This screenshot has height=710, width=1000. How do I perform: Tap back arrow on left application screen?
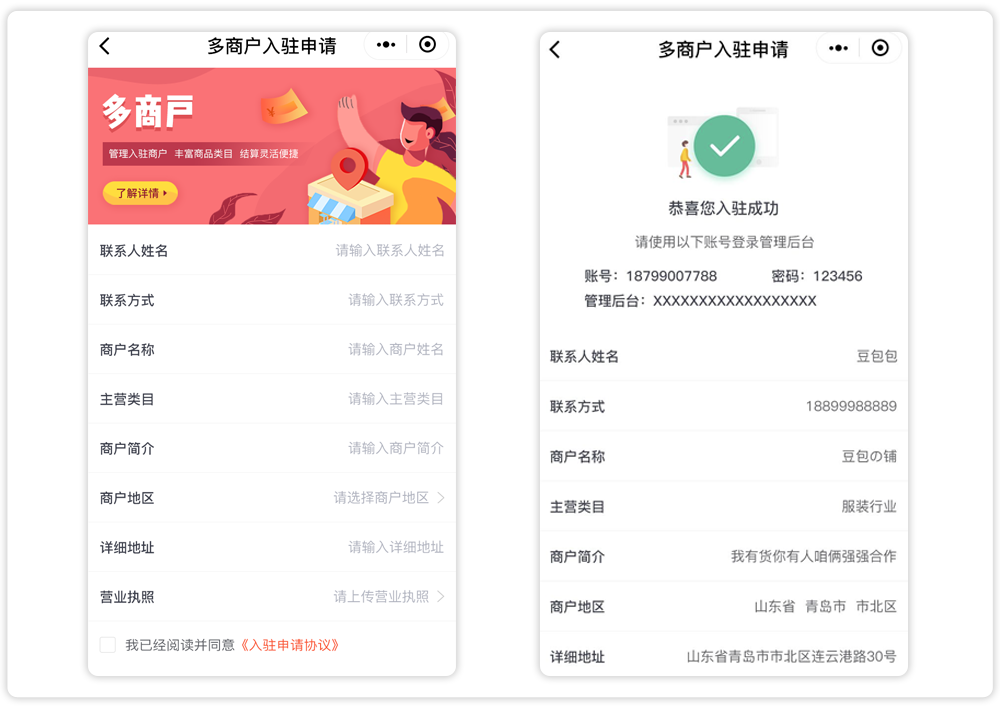(x=105, y=46)
